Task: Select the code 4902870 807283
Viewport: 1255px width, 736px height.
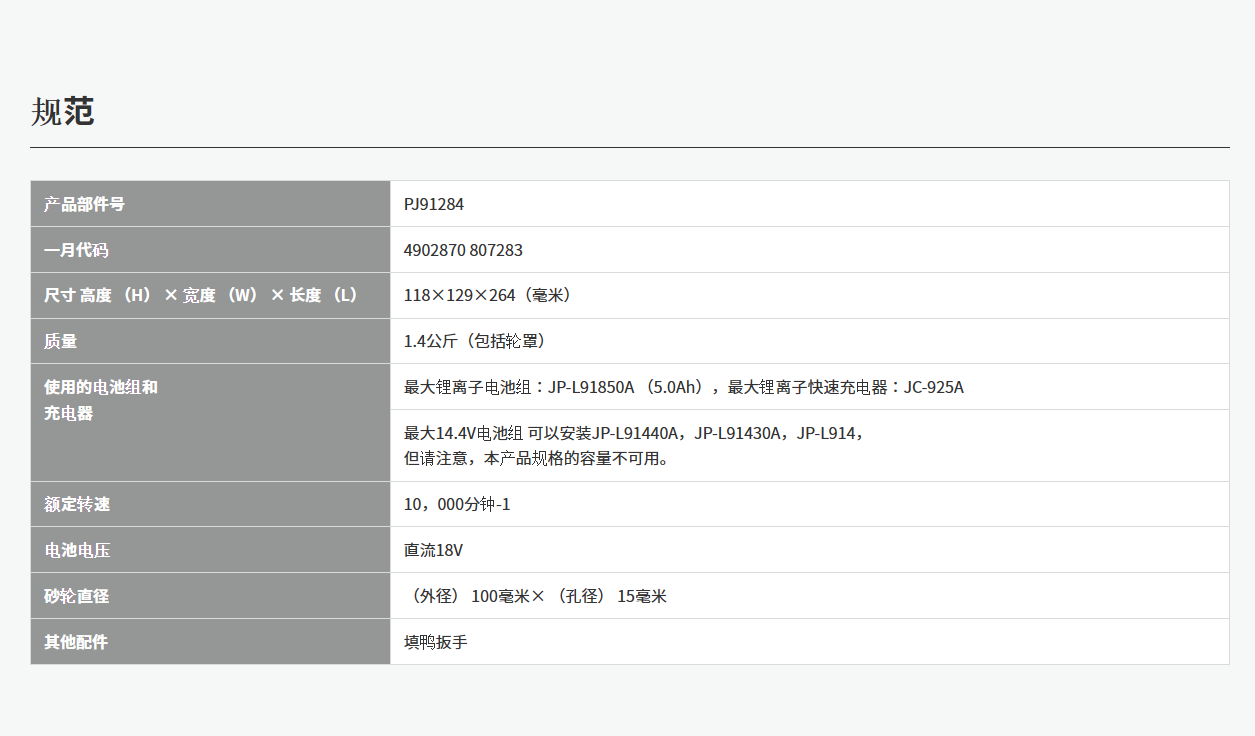Action: click(x=463, y=250)
